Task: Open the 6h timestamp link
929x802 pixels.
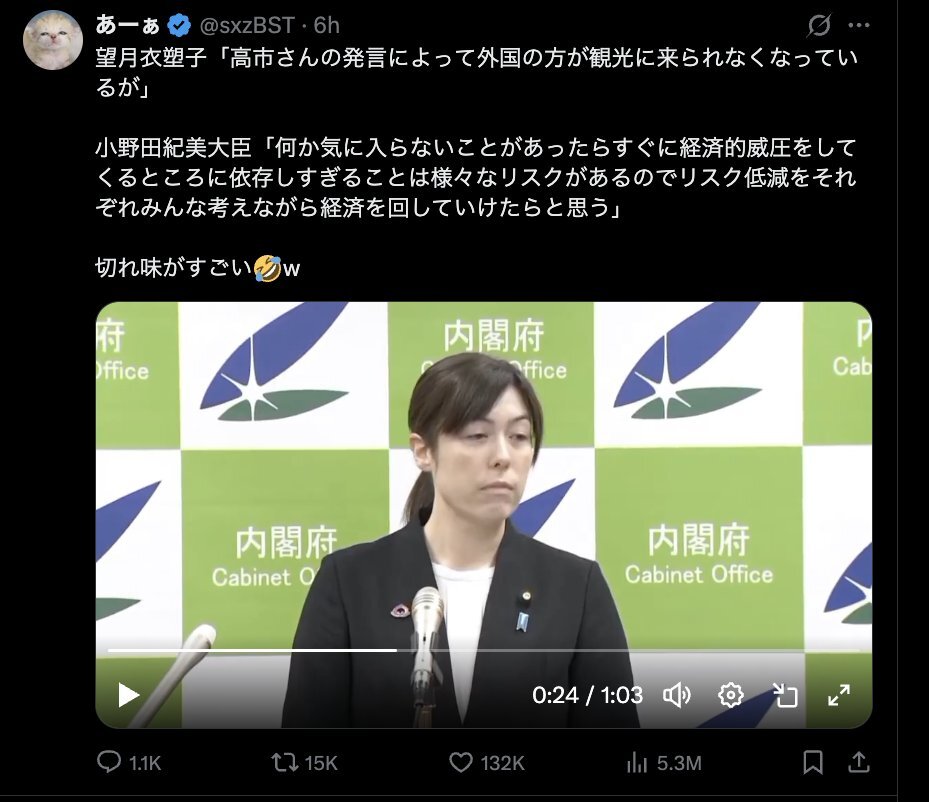Action: [326, 25]
